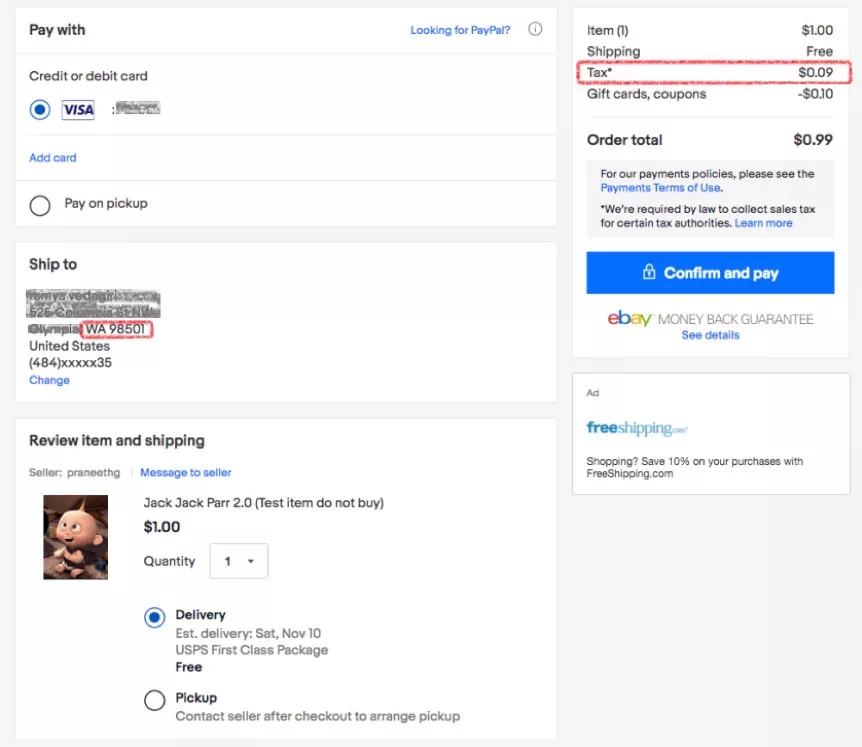Viewport: 862px width, 747px height.
Task: Click the freeshipping.com ad description text
Action: click(694, 467)
